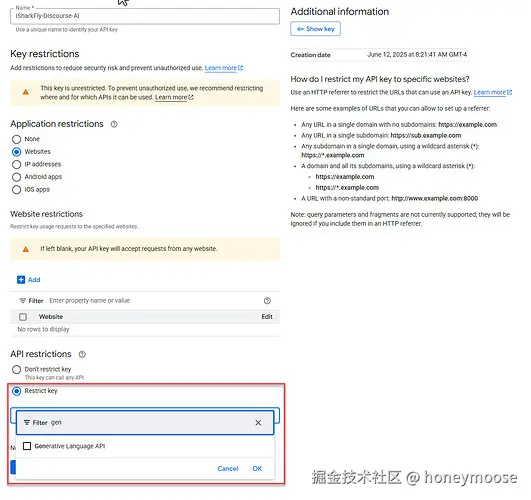Viewport: 531px width, 500px height.
Task: Confirm the API selection with OK
Action: pyautogui.click(x=257, y=469)
